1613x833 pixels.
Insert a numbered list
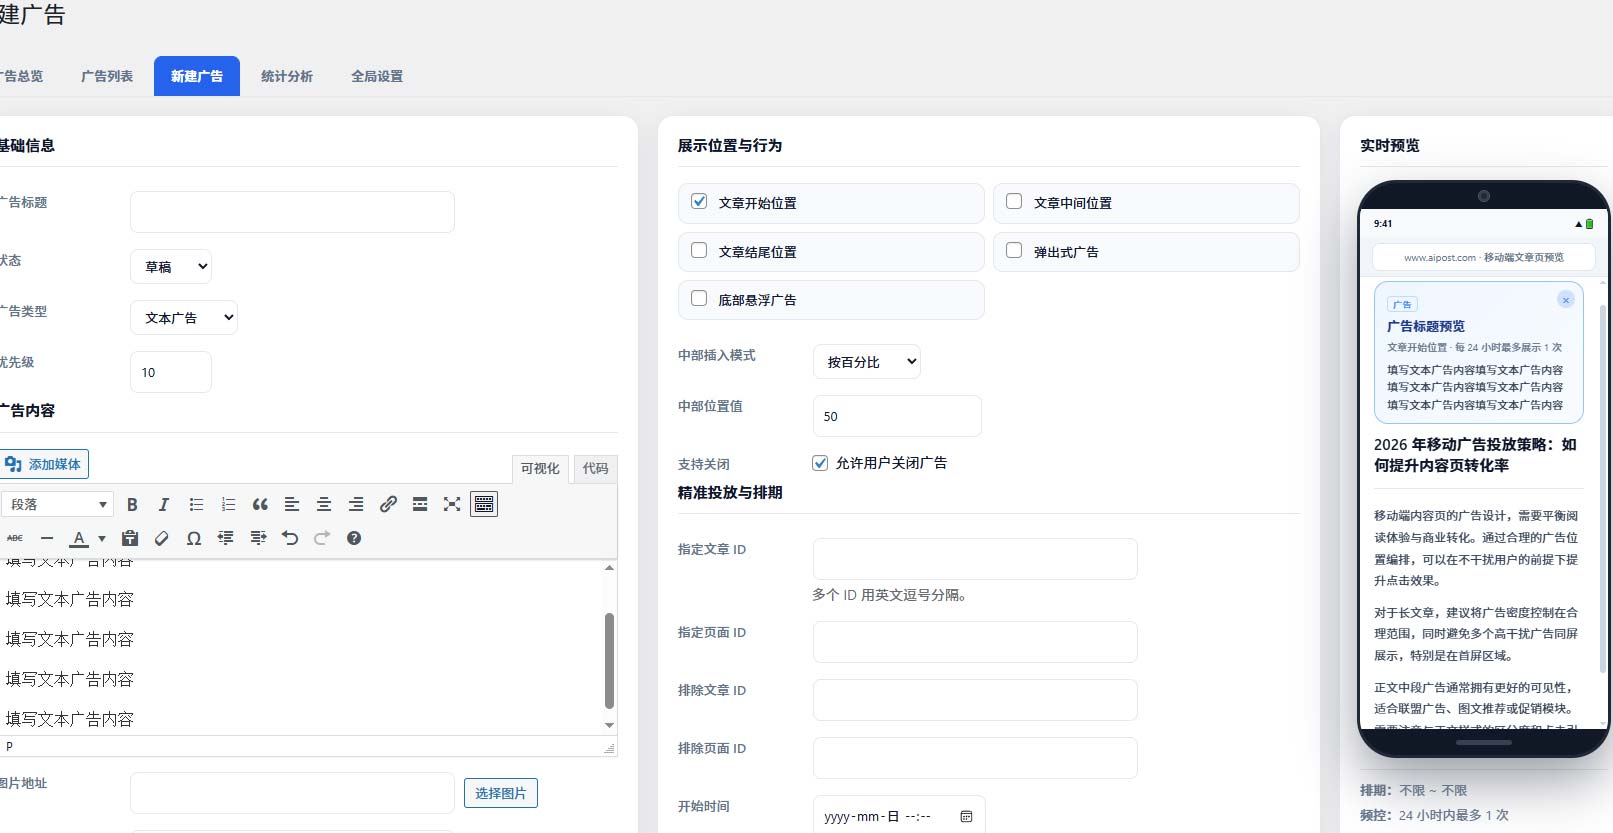point(228,505)
